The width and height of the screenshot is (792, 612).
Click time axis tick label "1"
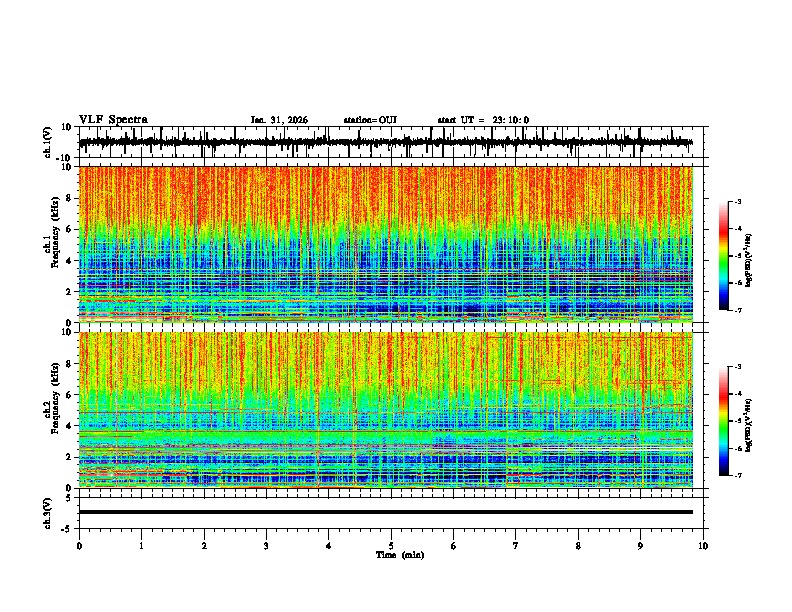pos(141,546)
